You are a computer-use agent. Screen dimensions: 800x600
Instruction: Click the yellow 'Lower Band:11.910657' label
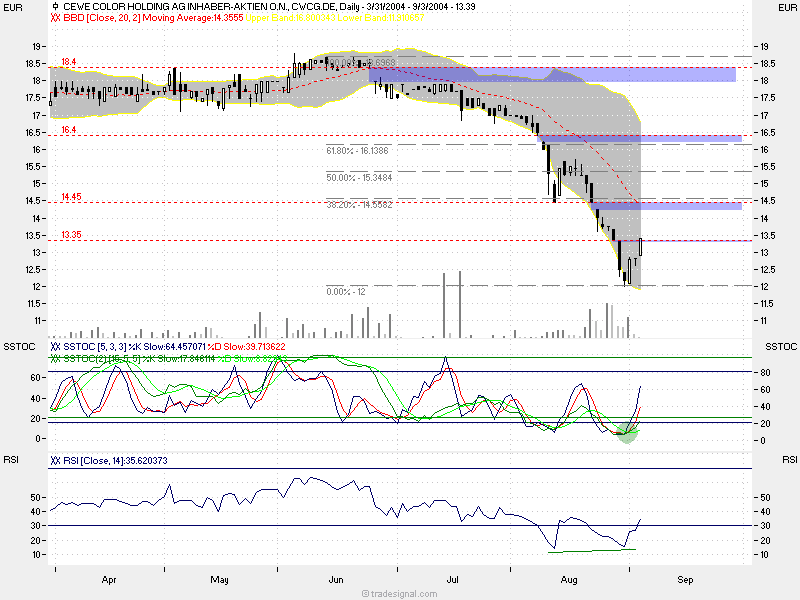tap(381, 18)
